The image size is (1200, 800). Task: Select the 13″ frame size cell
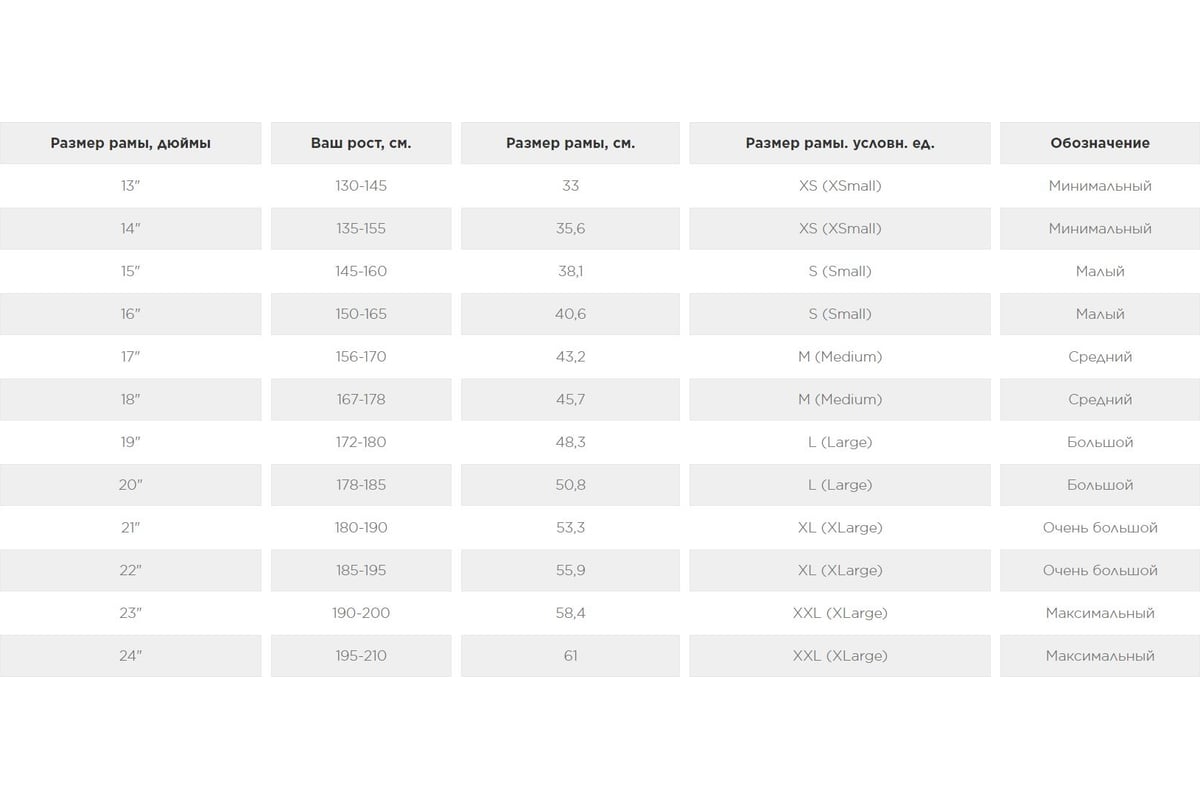click(130, 186)
